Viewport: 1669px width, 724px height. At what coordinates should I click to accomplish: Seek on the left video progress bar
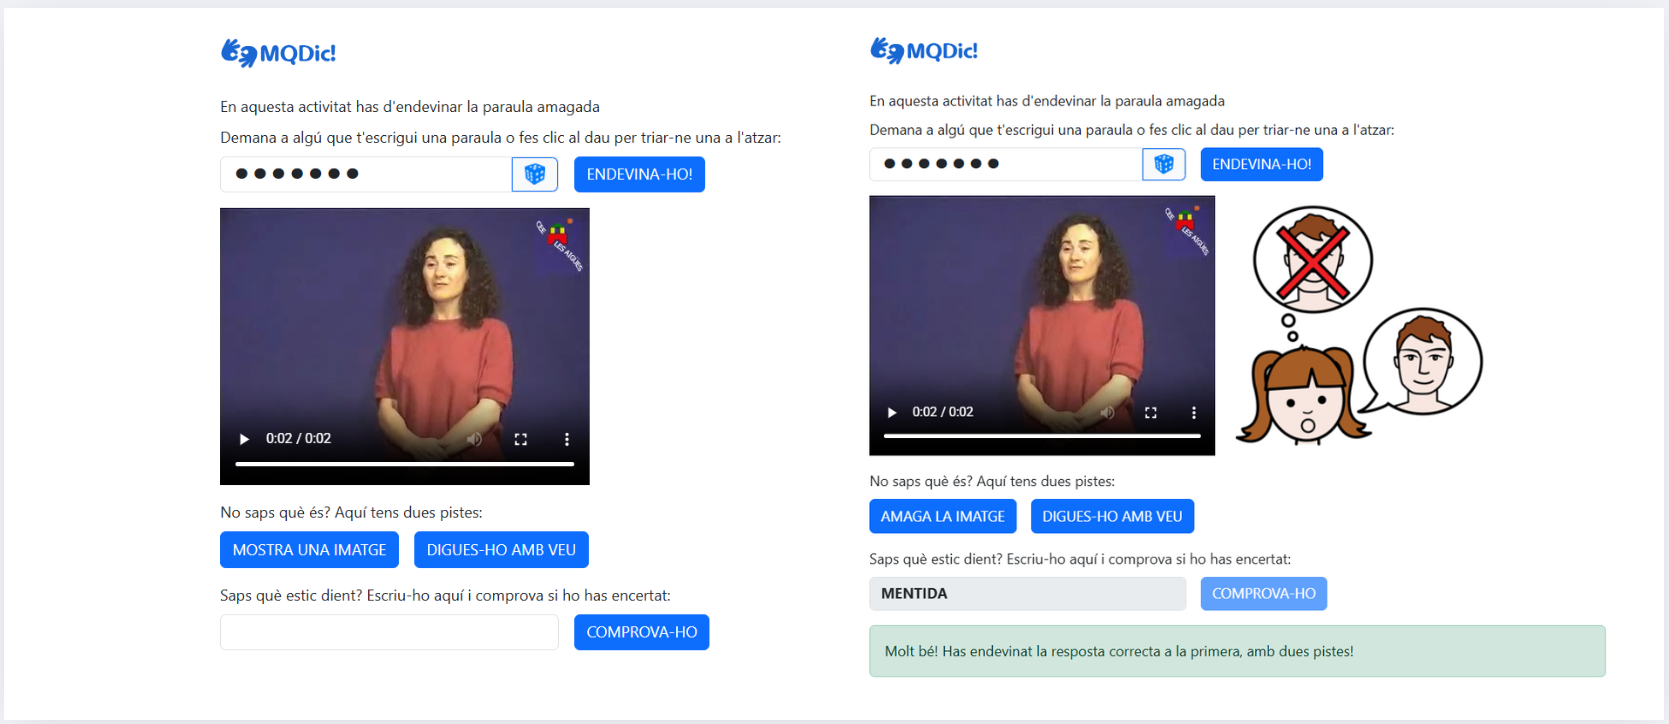(404, 464)
